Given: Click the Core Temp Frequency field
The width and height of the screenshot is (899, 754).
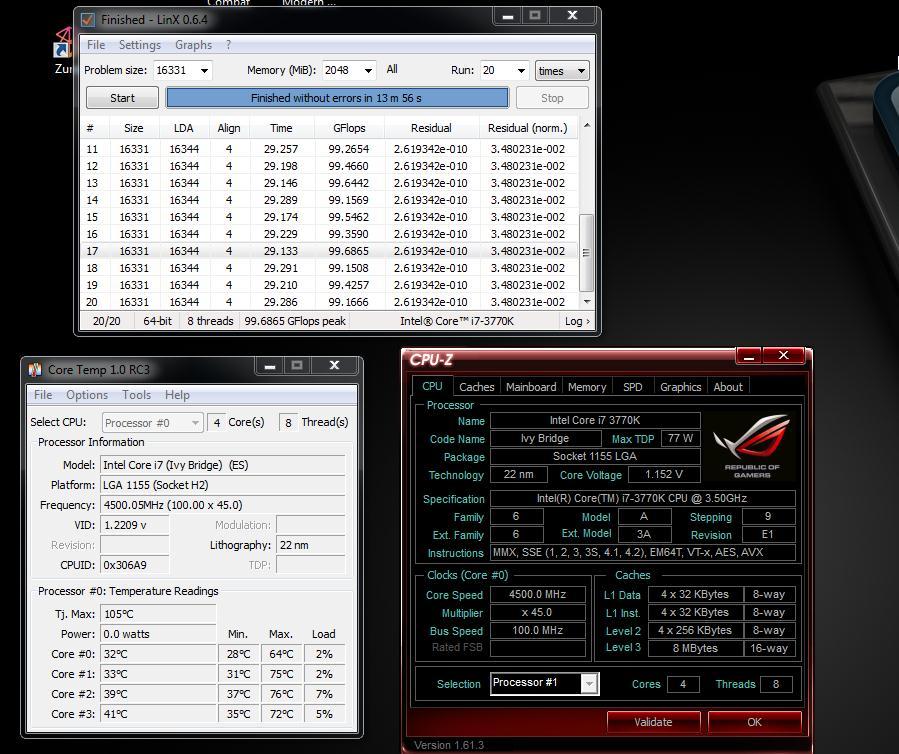Looking at the screenshot, I should click(x=222, y=505).
